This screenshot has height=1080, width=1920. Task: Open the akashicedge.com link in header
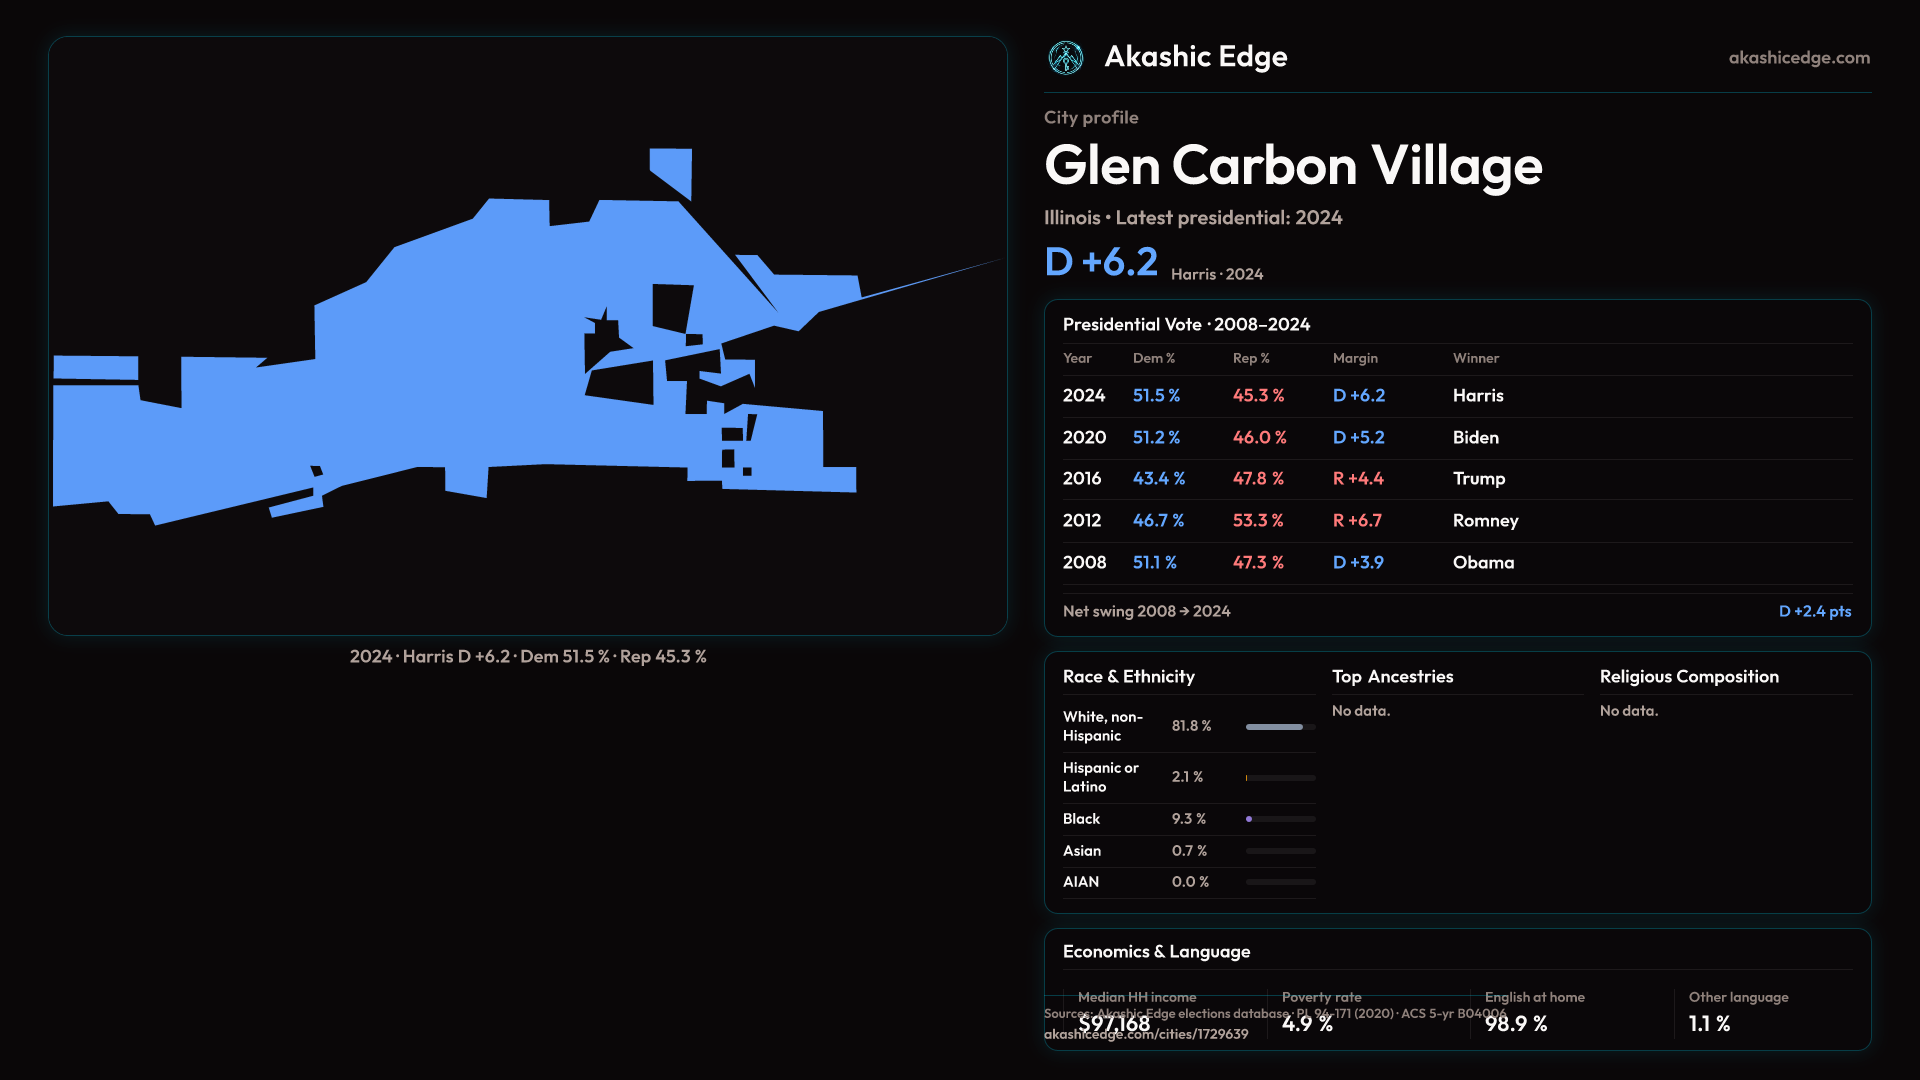[x=1798, y=58]
